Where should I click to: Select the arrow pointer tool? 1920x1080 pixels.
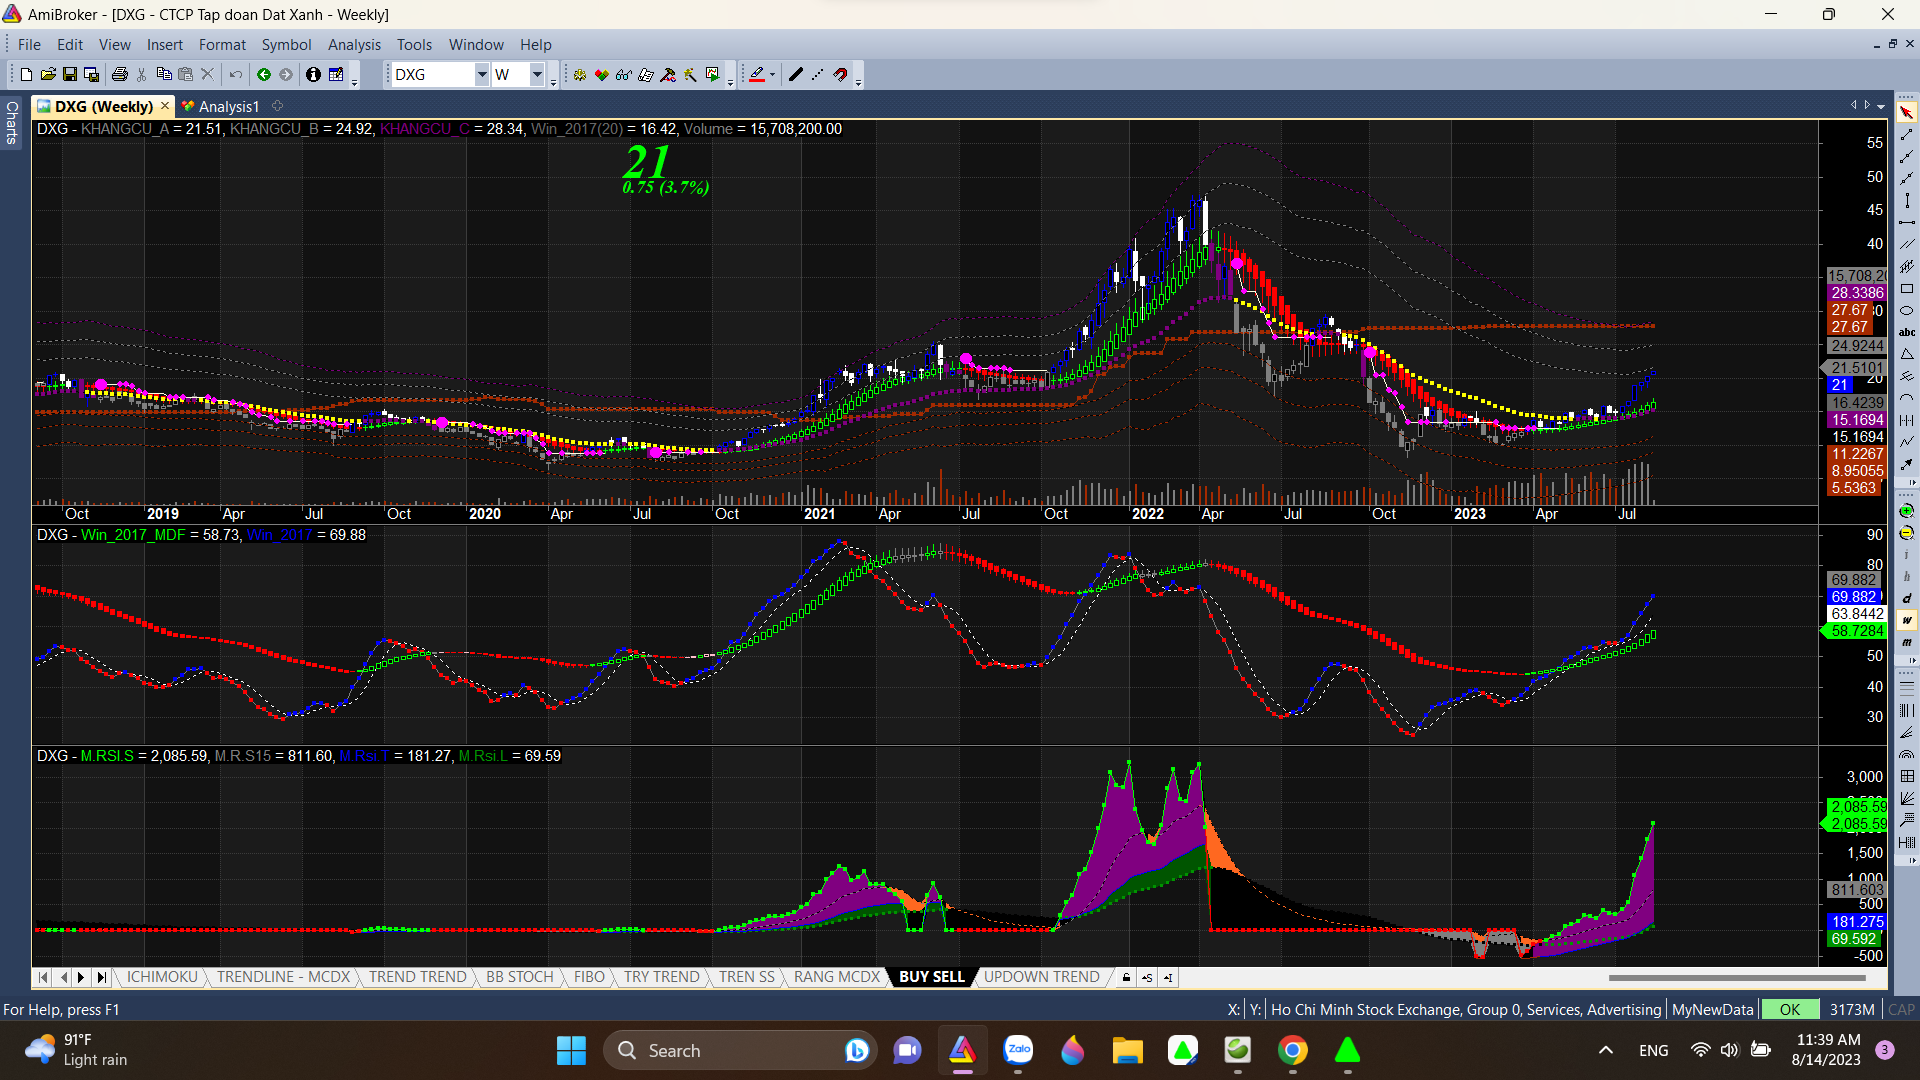pos(1907,112)
